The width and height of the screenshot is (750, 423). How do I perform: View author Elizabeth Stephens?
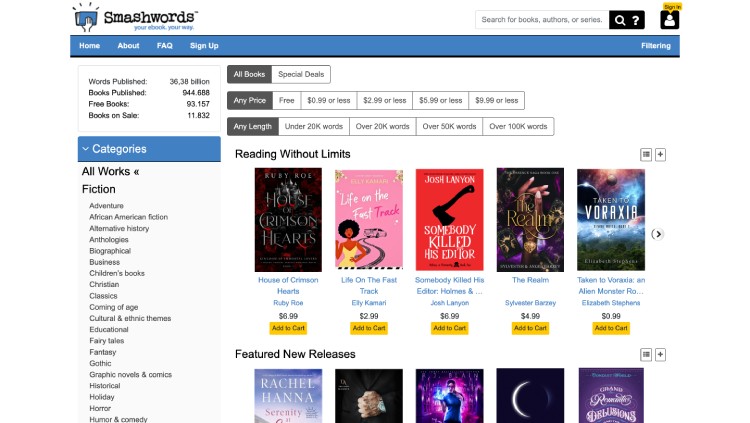(x=611, y=303)
